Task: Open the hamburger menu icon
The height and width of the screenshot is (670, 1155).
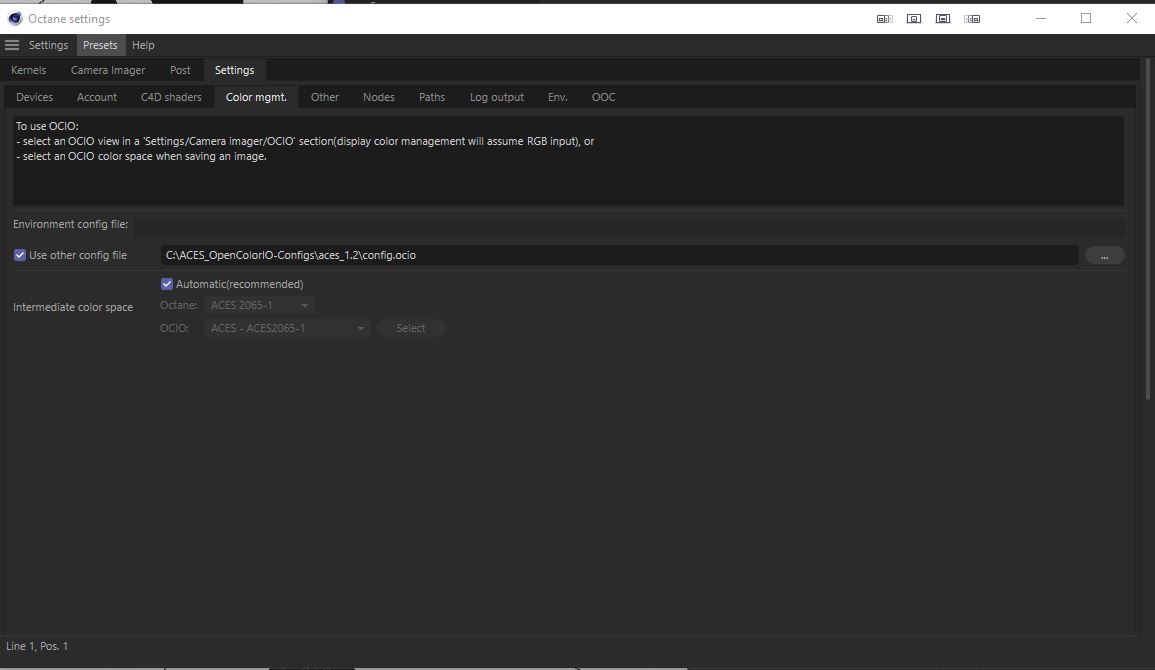Action: 12,45
